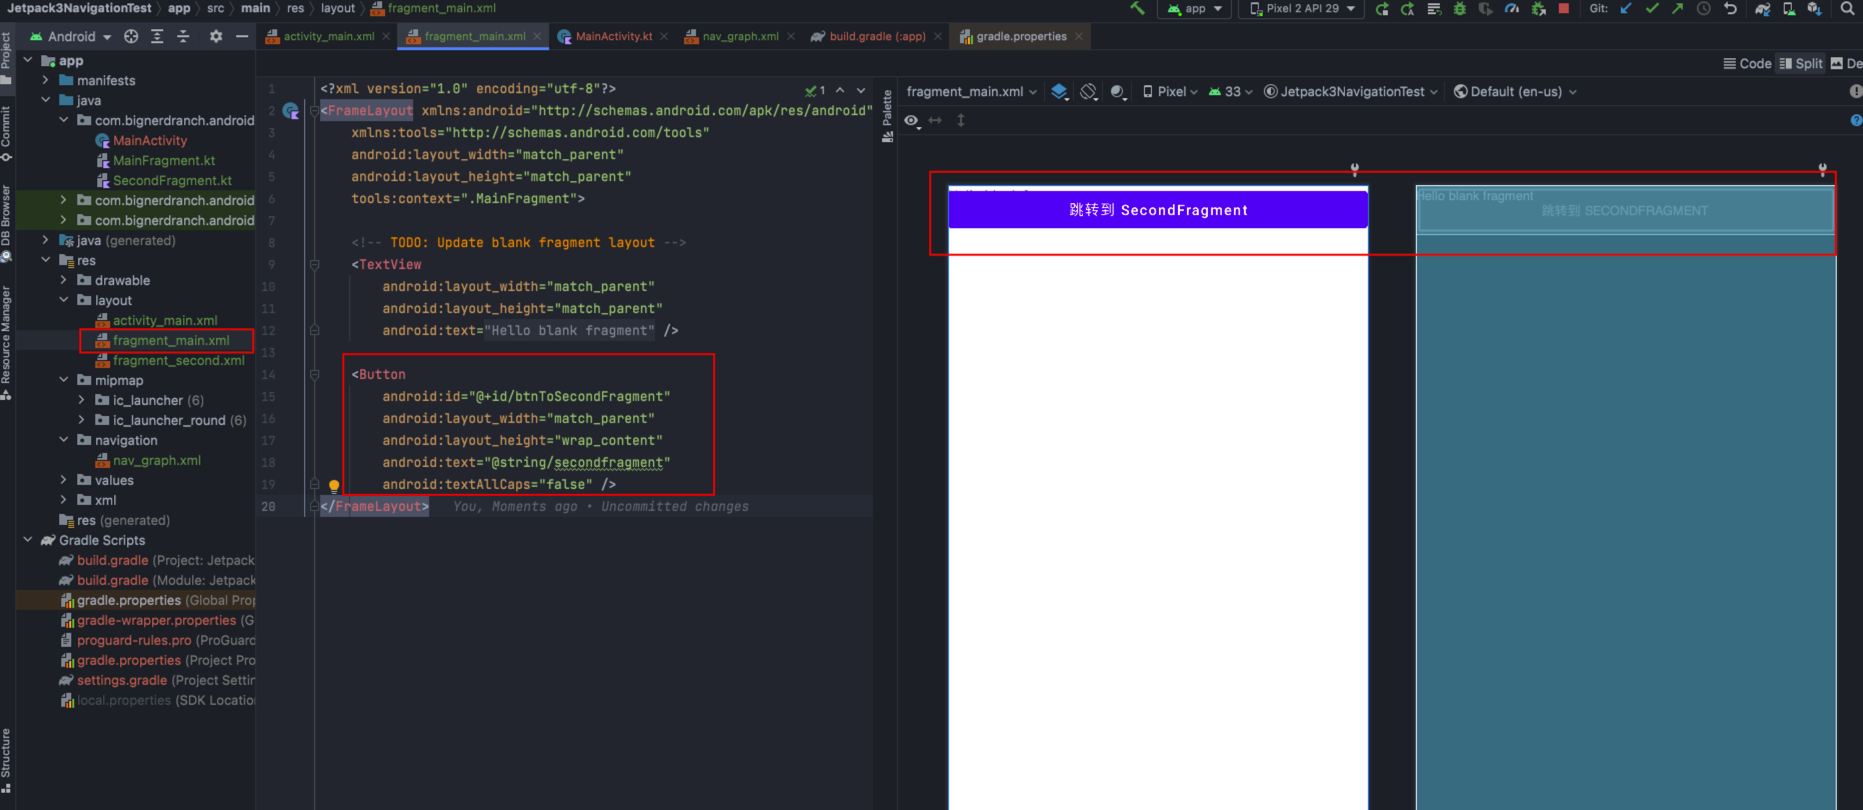Open the SDK Manager icon

1814,8
